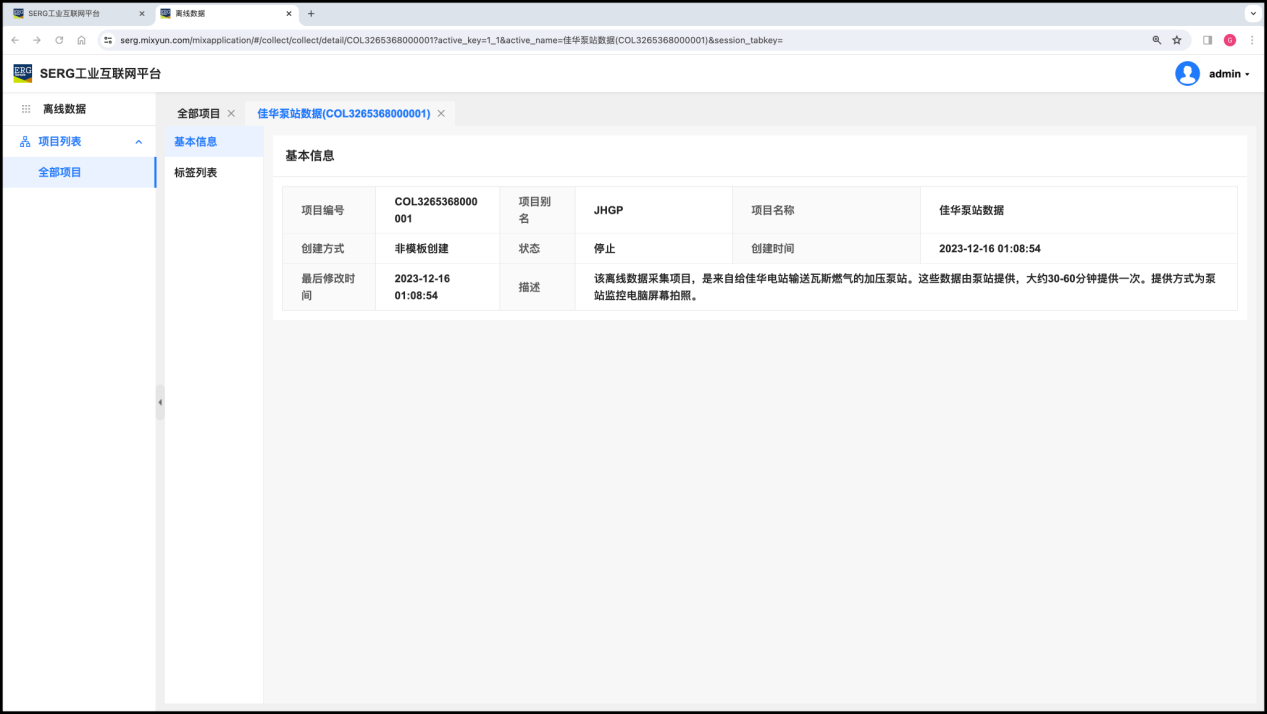Reload the page in browser
This screenshot has height=714, width=1267.
tap(59, 40)
